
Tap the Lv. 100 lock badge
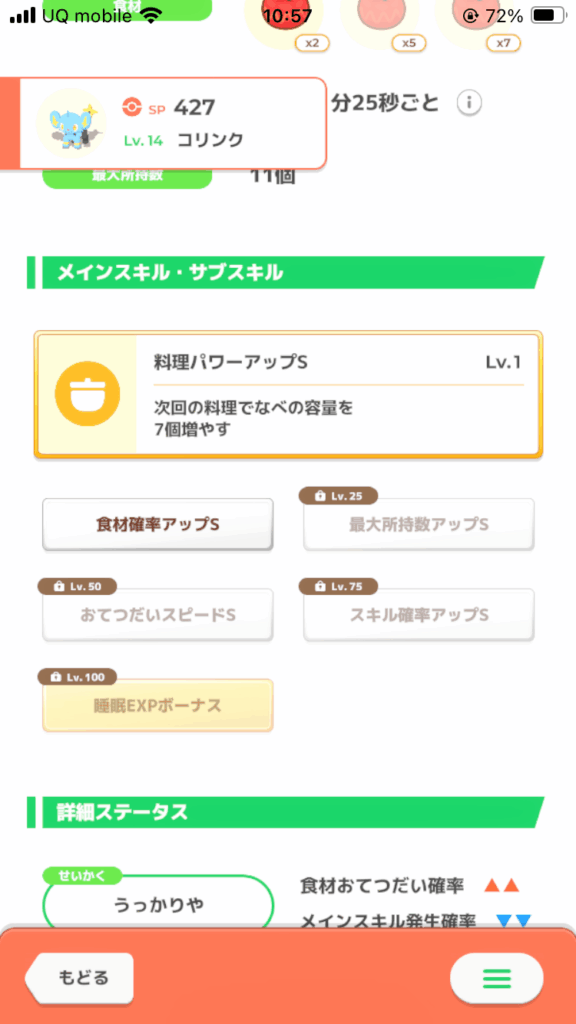tap(77, 677)
